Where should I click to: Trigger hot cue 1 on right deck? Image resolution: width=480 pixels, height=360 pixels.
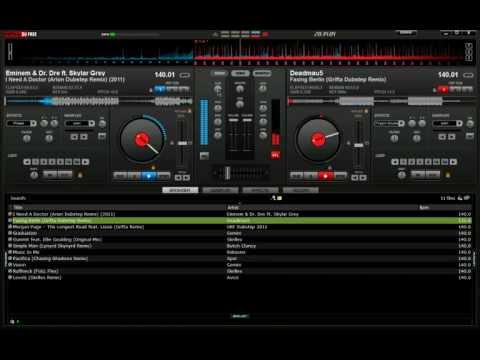(443, 89)
